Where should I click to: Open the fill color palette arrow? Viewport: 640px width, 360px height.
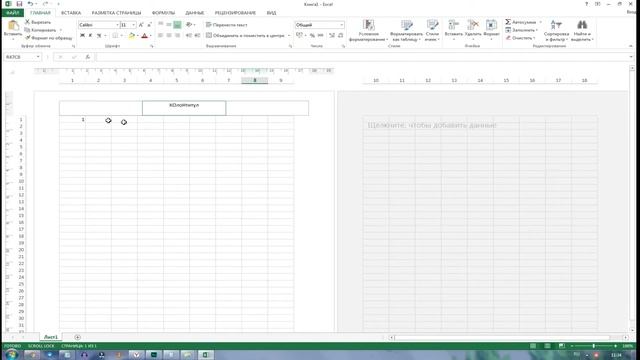[138, 36]
